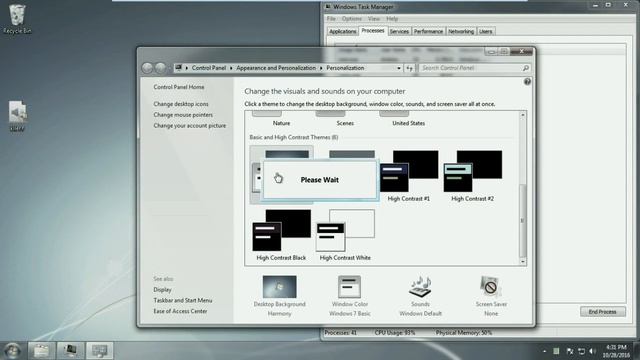The width and height of the screenshot is (640, 360).
Task: Click the search magnifier icon
Action: [x=526, y=68]
